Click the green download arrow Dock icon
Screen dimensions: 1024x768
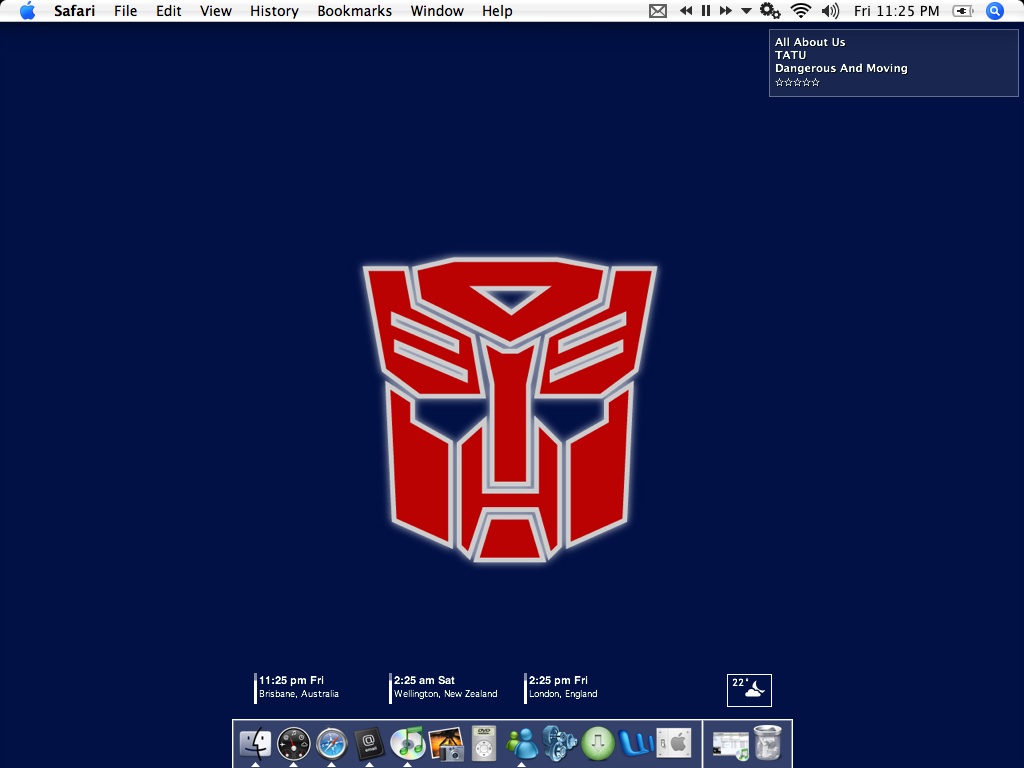[x=597, y=744]
